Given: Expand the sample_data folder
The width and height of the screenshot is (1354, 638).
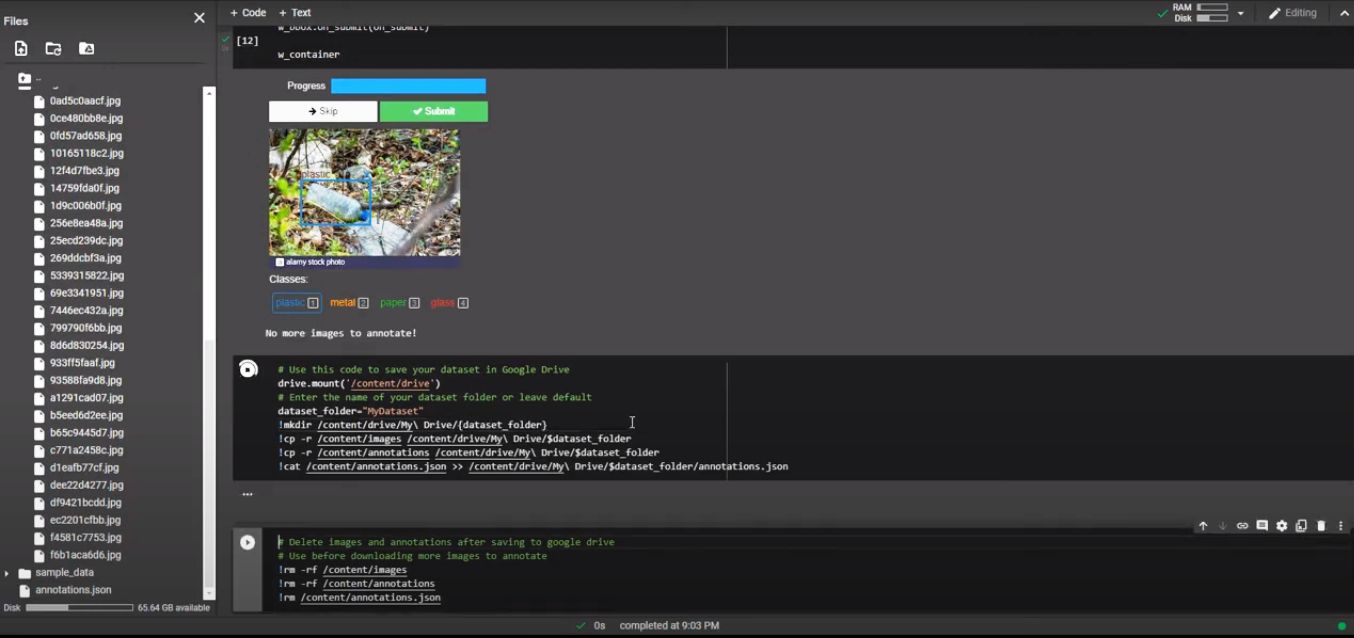Looking at the screenshot, I should click(x=7, y=573).
